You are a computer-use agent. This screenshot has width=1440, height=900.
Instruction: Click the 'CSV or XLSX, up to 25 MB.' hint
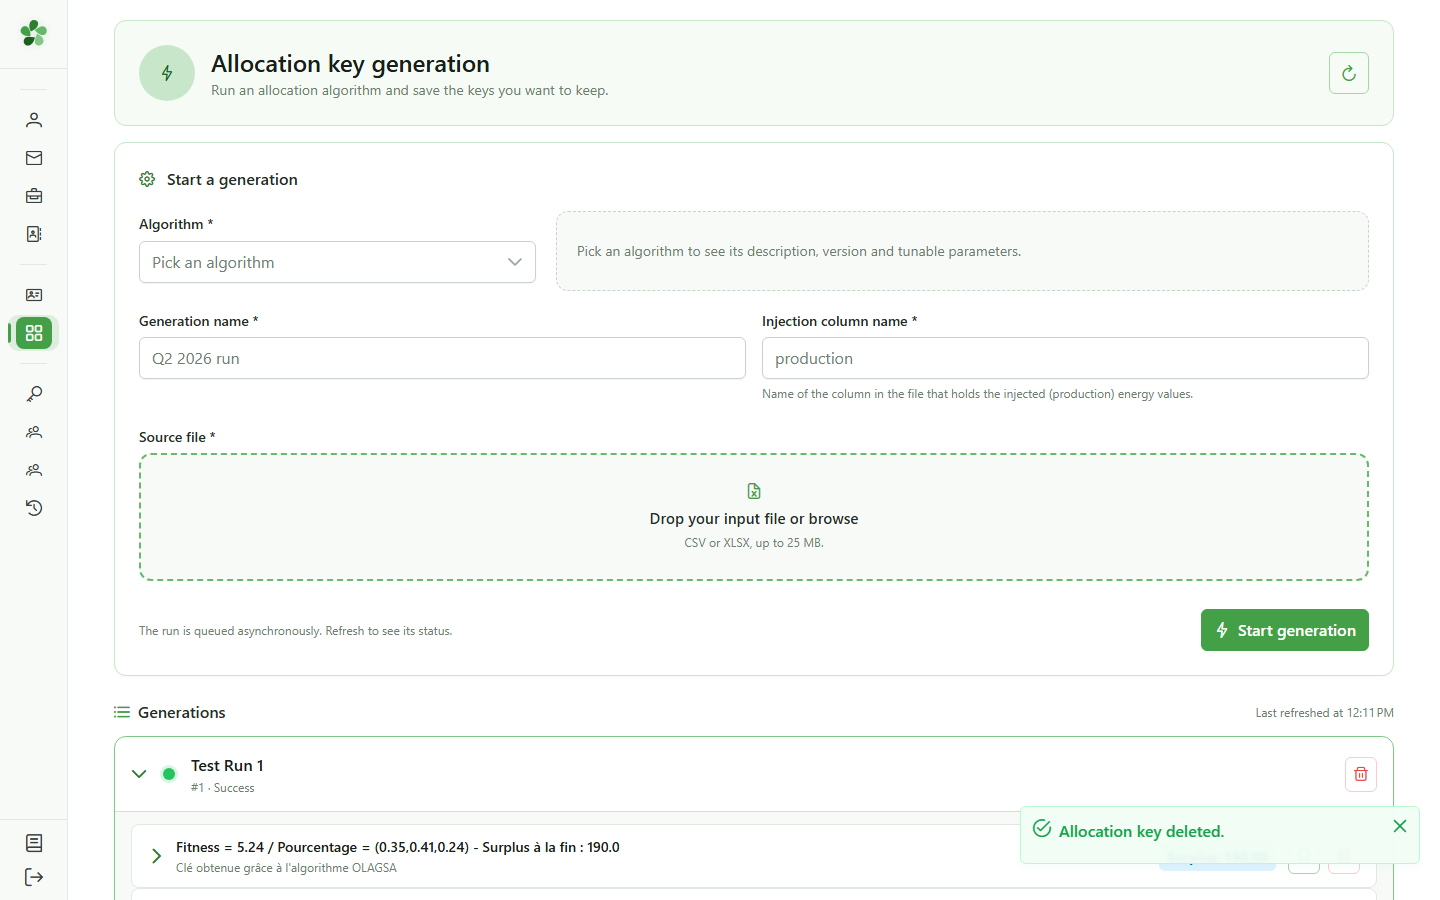[x=754, y=543]
